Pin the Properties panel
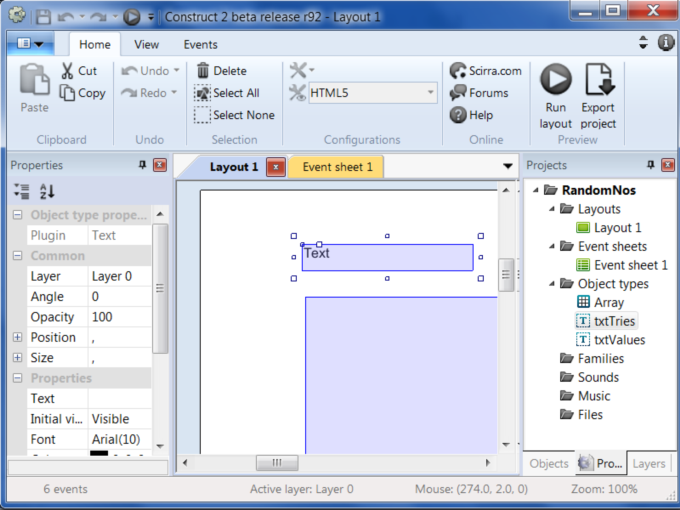 143,165
